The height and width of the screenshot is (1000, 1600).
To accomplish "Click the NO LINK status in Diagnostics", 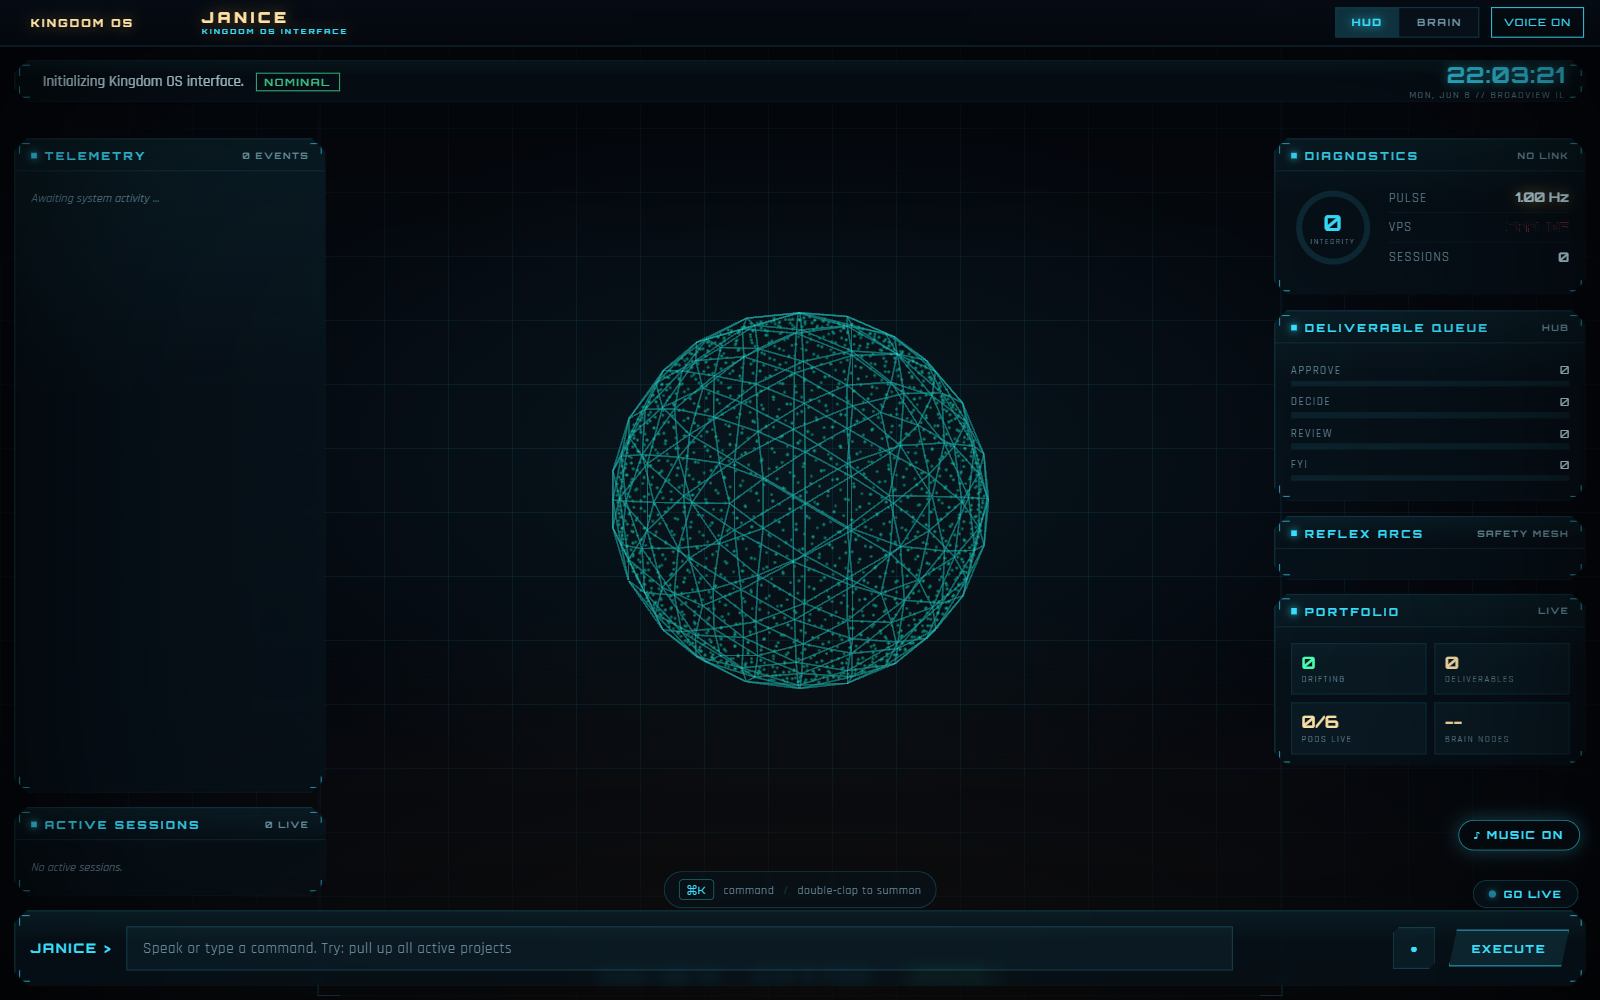I will [x=1542, y=156].
